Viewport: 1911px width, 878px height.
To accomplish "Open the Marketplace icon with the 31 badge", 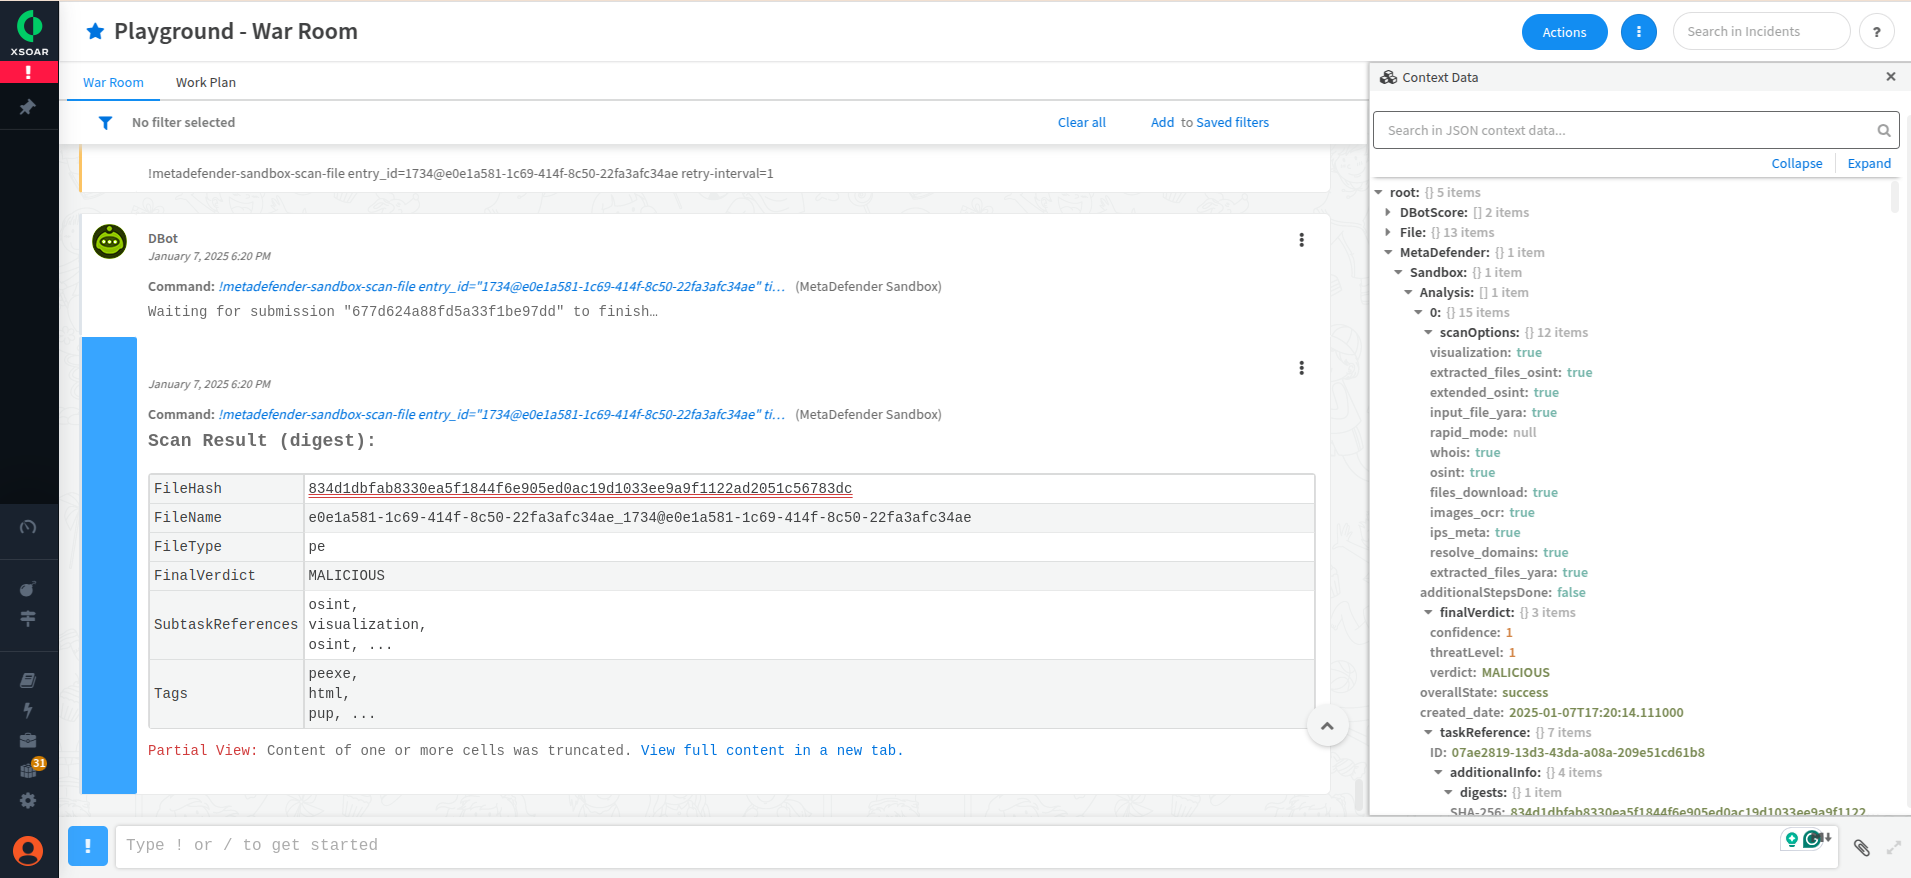I will (x=30, y=769).
